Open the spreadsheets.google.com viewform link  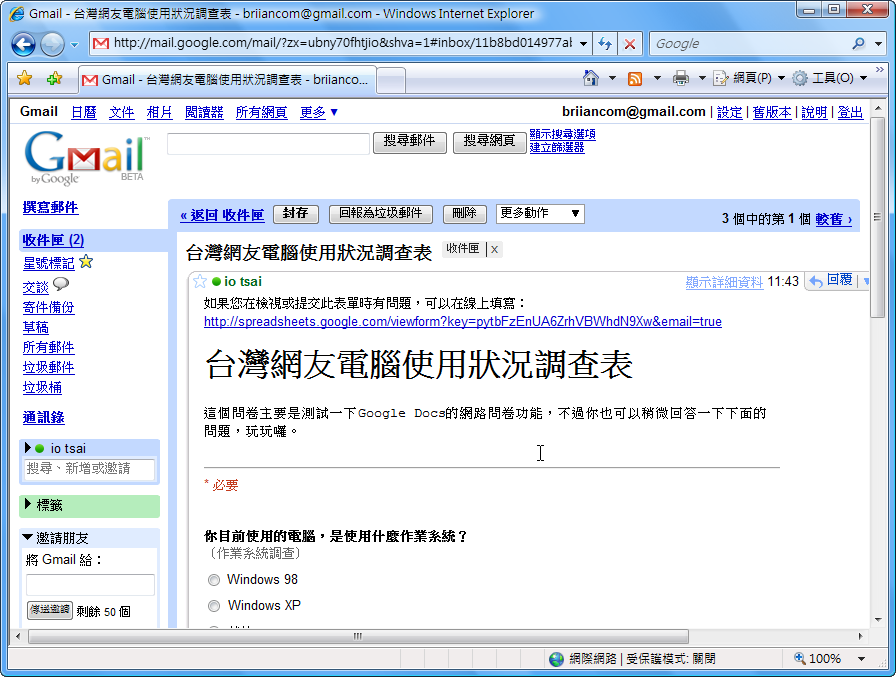[463, 322]
